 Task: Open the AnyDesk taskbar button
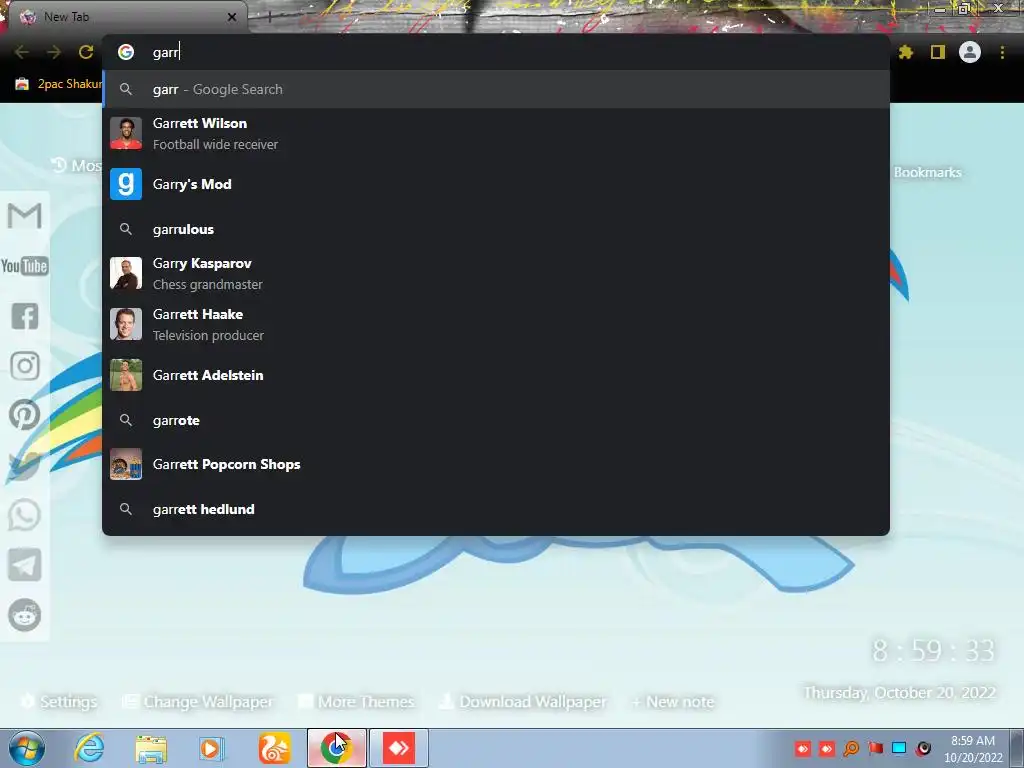click(x=399, y=748)
